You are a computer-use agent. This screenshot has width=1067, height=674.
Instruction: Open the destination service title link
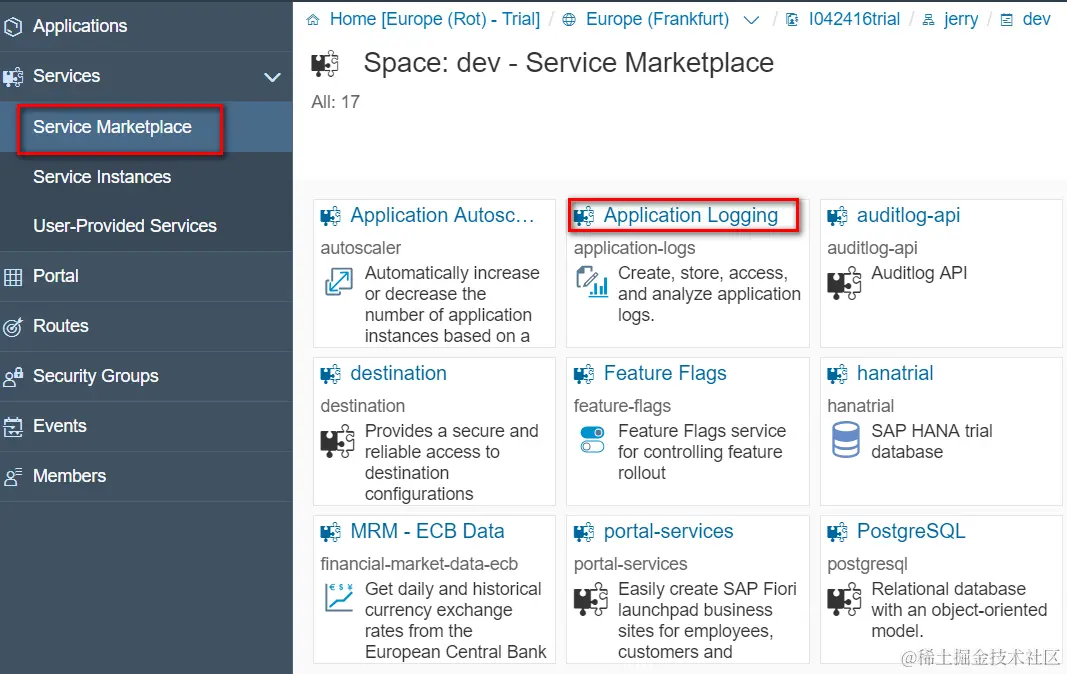coord(398,373)
